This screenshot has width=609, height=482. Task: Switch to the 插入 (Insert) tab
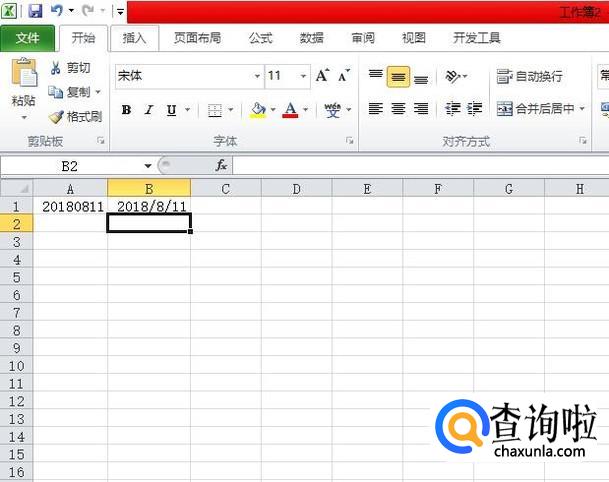(x=134, y=38)
